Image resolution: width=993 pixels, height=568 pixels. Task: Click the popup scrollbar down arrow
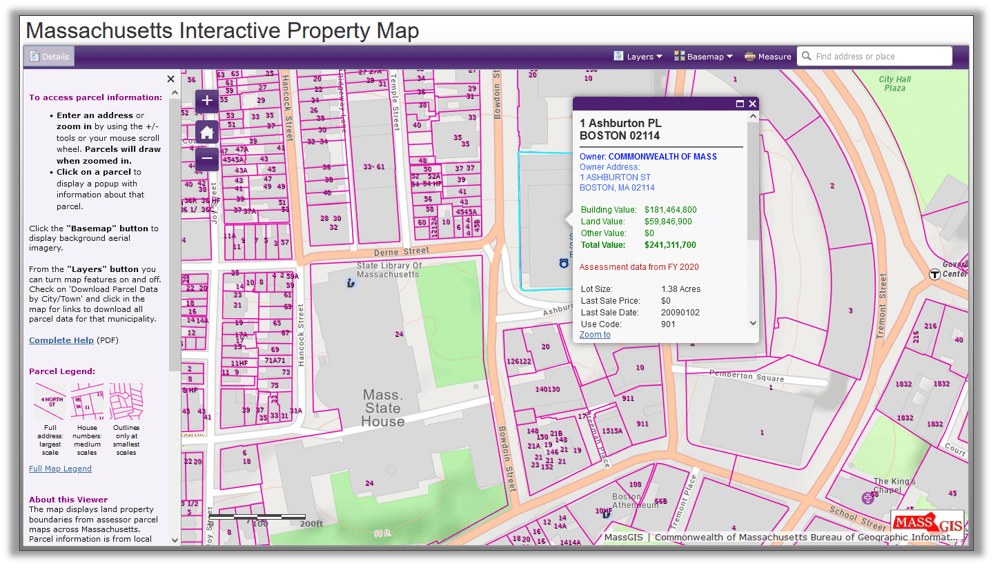pyautogui.click(x=753, y=323)
